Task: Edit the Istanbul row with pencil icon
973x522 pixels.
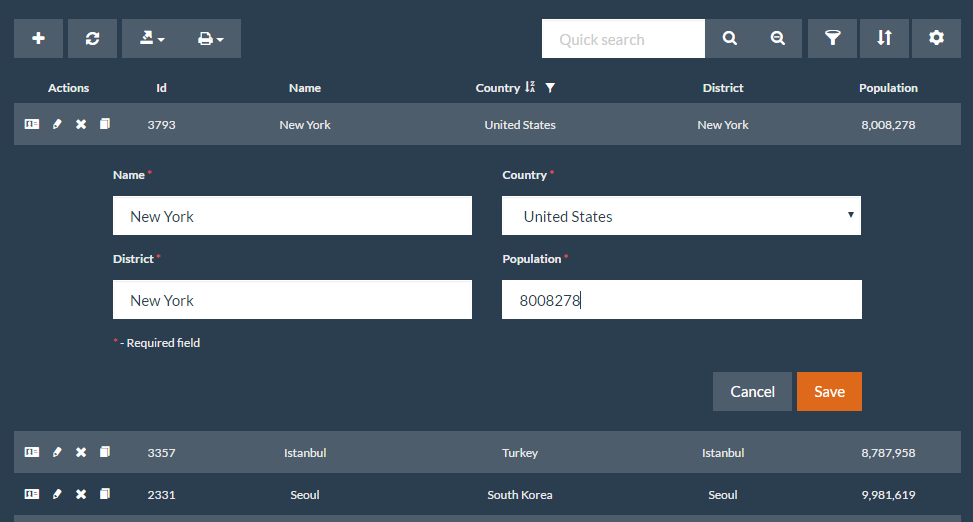Action: [57, 452]
